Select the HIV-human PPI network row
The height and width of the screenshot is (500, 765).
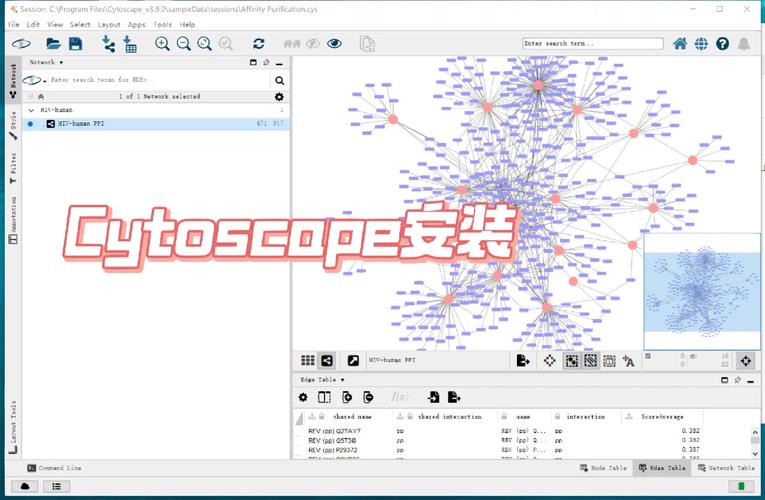coord(156,124)
